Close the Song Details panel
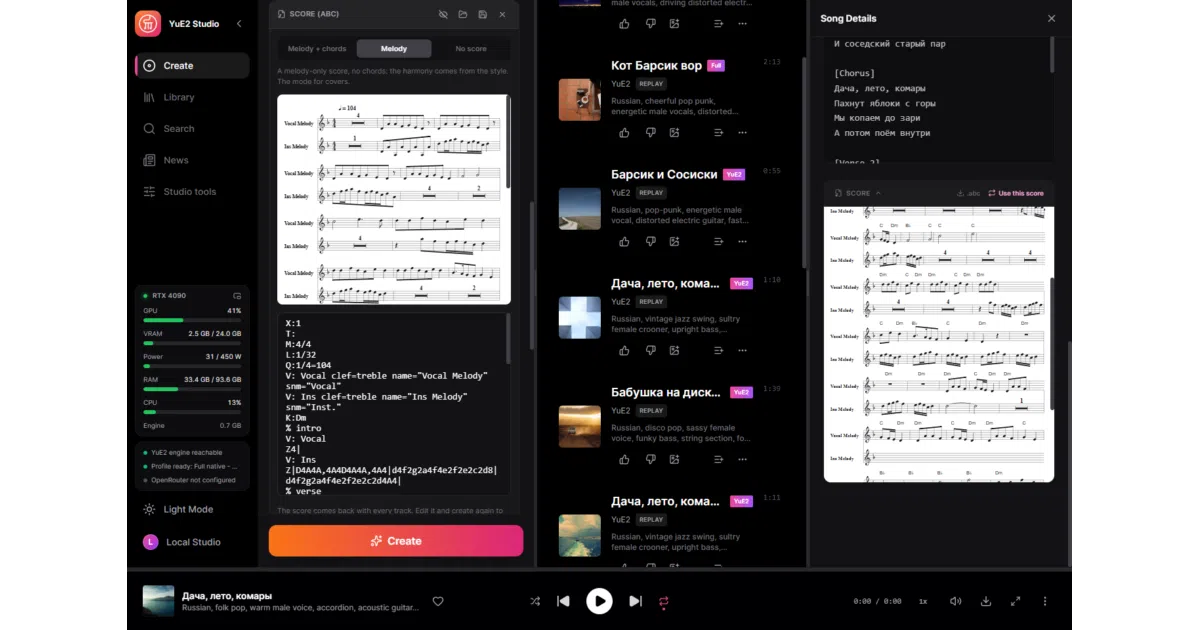Screen dimensions: 1200x630 1051,18
